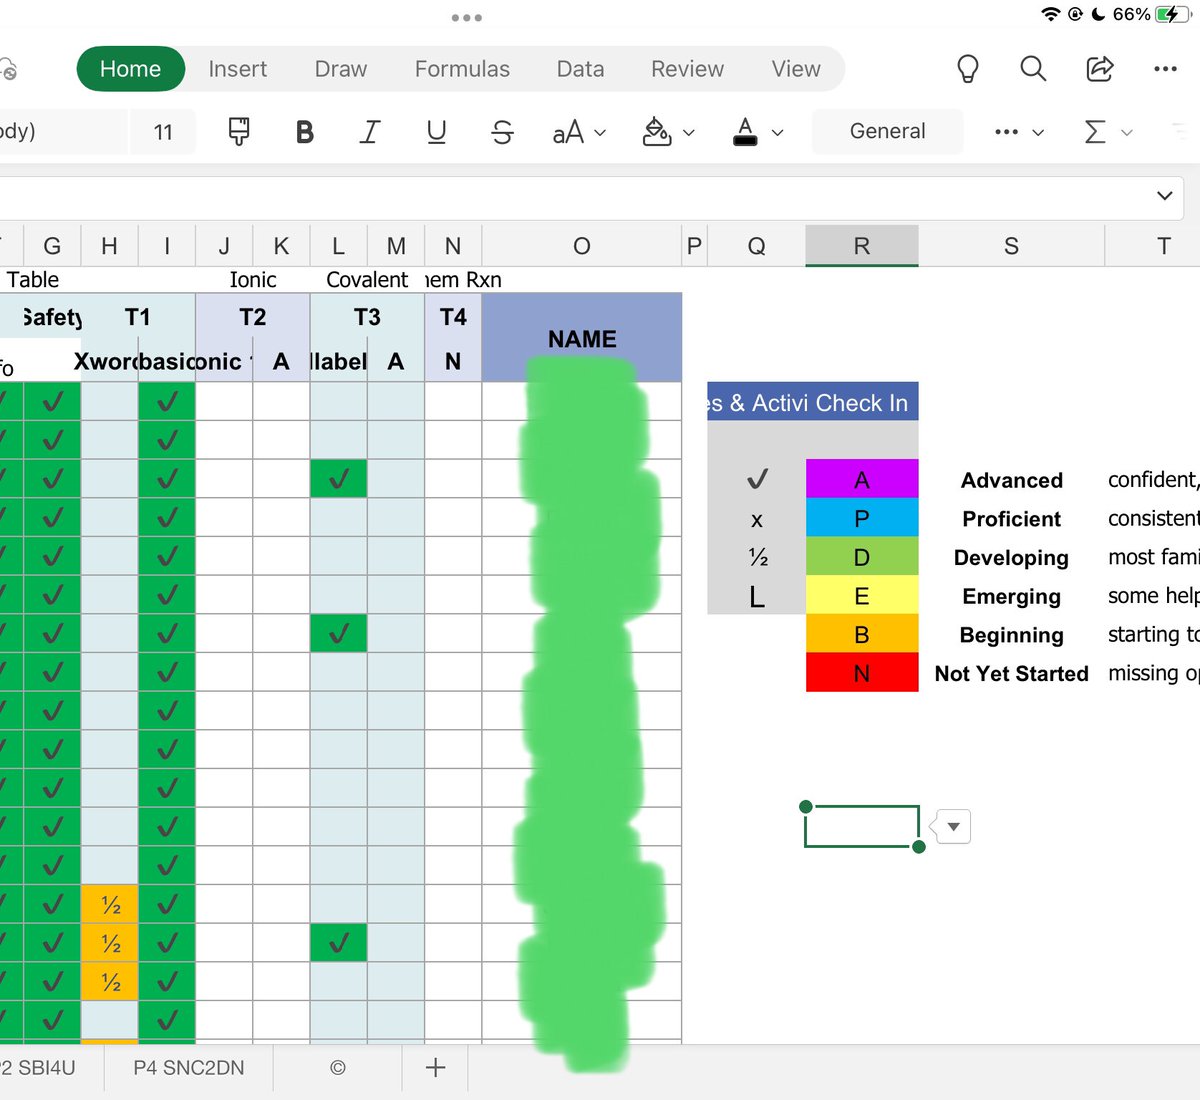Image resolution: width=1200 pixels, height=1100 pixels.
Task: Expand the formula bar chevron
Action: click(1165, 196)
